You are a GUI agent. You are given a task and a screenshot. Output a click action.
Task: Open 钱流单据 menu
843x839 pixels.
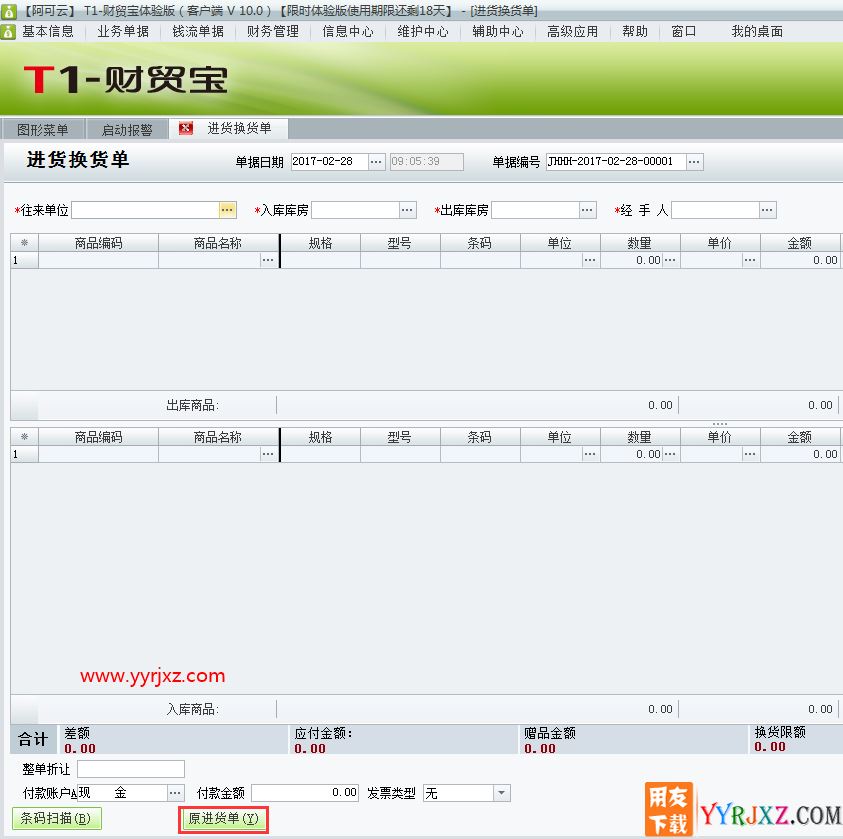coord(198,32)
